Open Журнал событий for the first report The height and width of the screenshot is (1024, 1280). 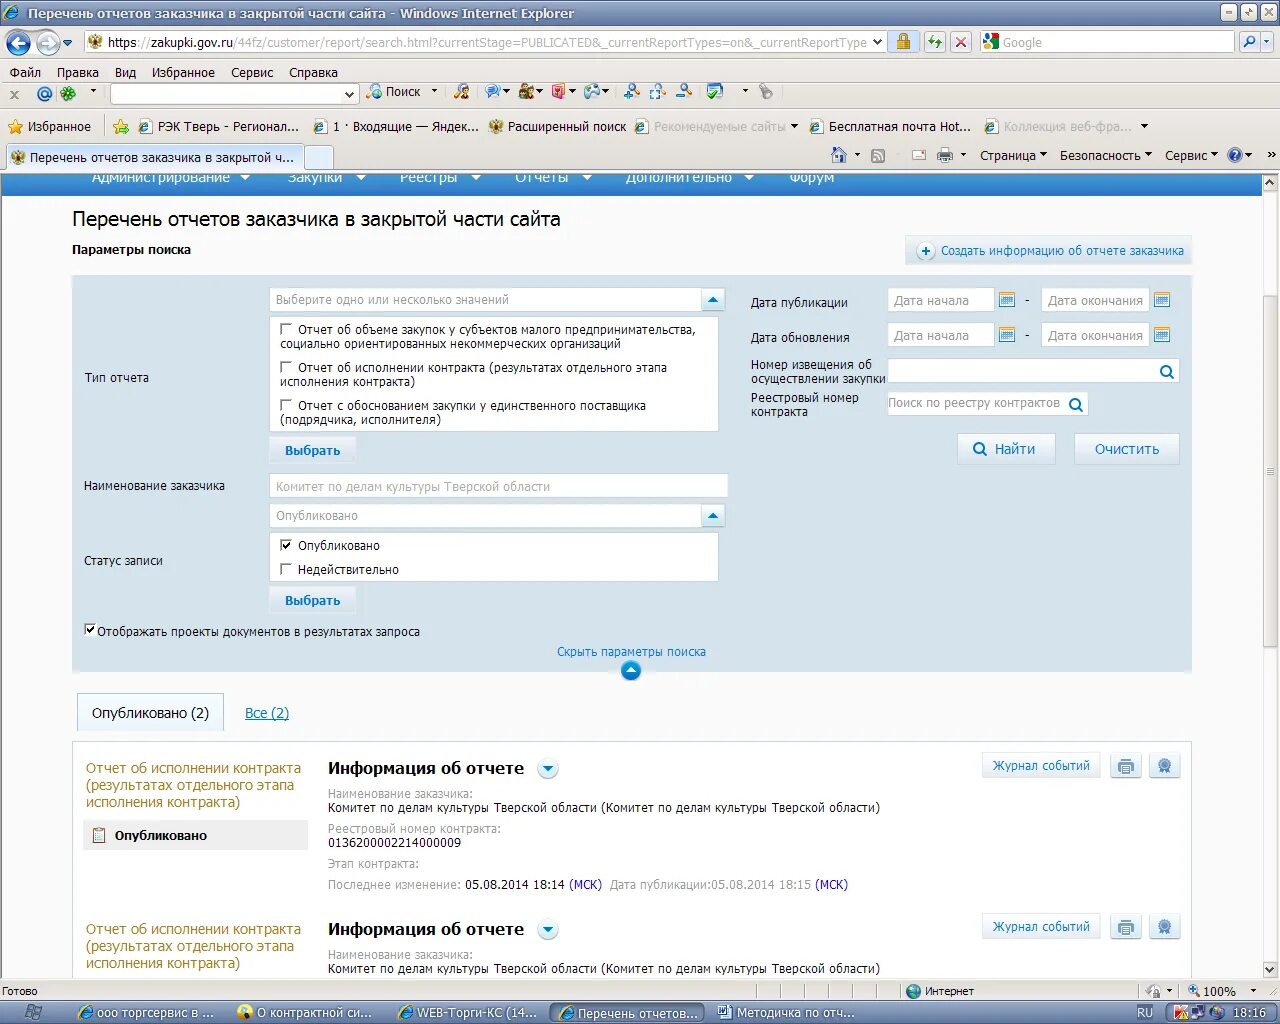[1041, 766]
